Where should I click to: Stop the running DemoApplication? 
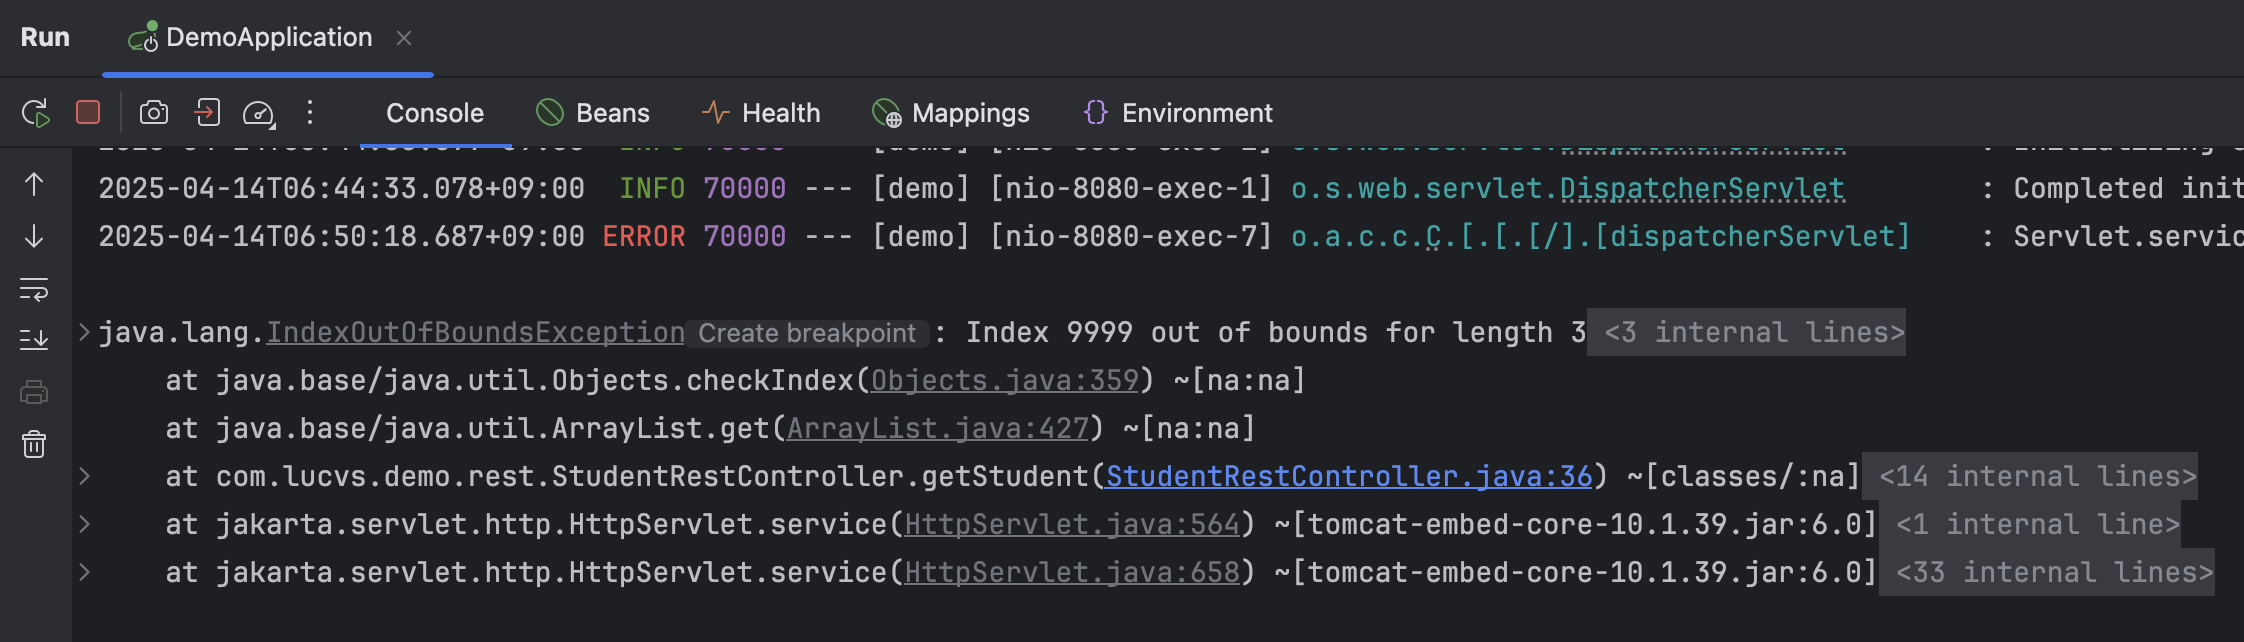point(88,112)
